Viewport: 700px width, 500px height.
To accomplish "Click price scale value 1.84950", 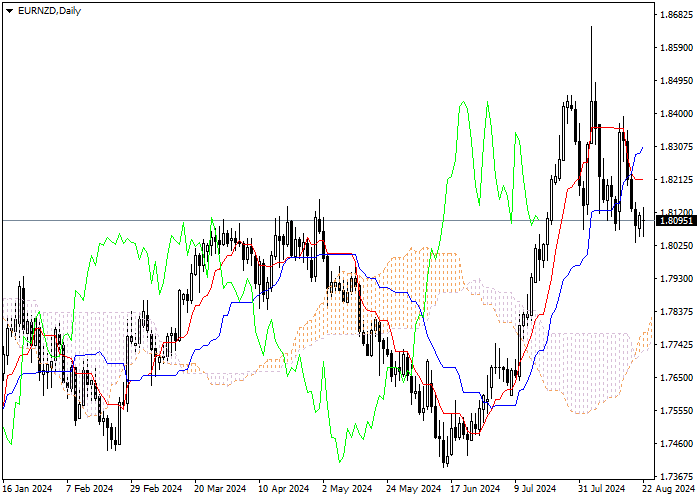I will pyautogui.click(x=677, y=80).
